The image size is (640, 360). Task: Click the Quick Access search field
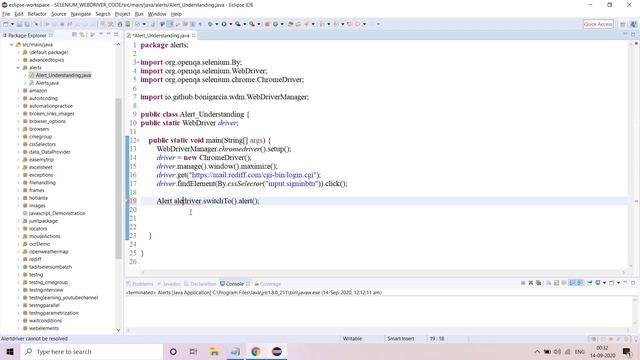(598, 24)
